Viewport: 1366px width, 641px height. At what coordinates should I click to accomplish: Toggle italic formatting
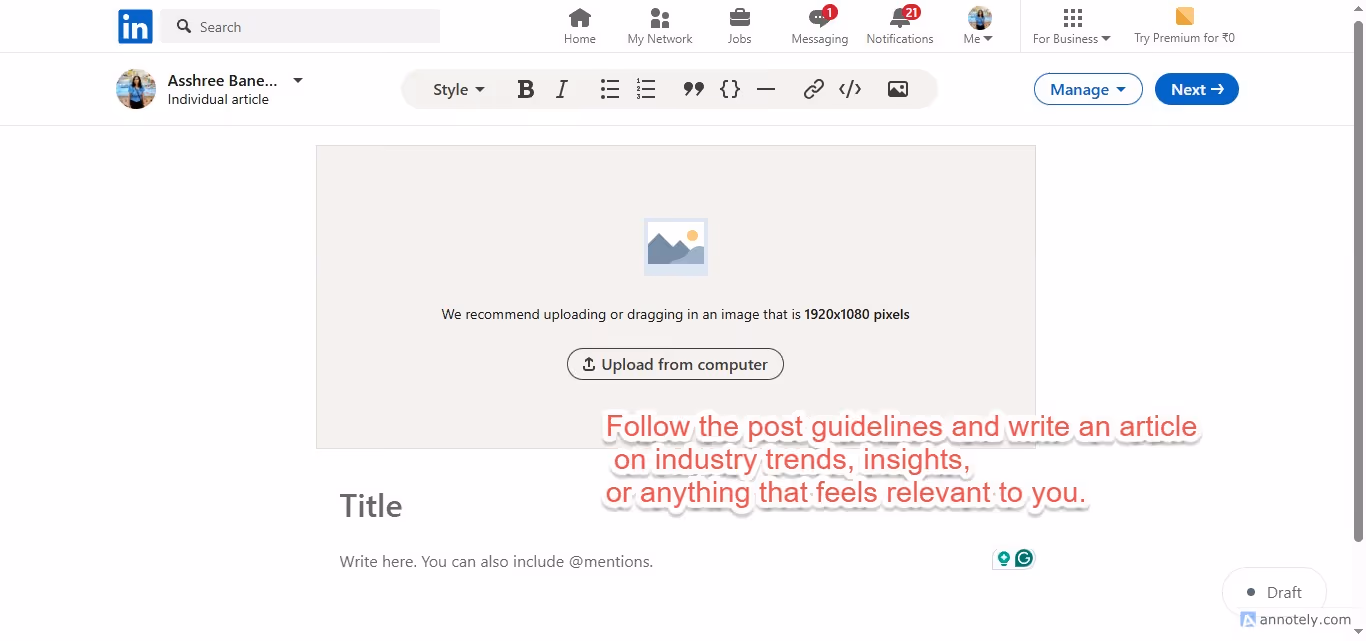562,89
